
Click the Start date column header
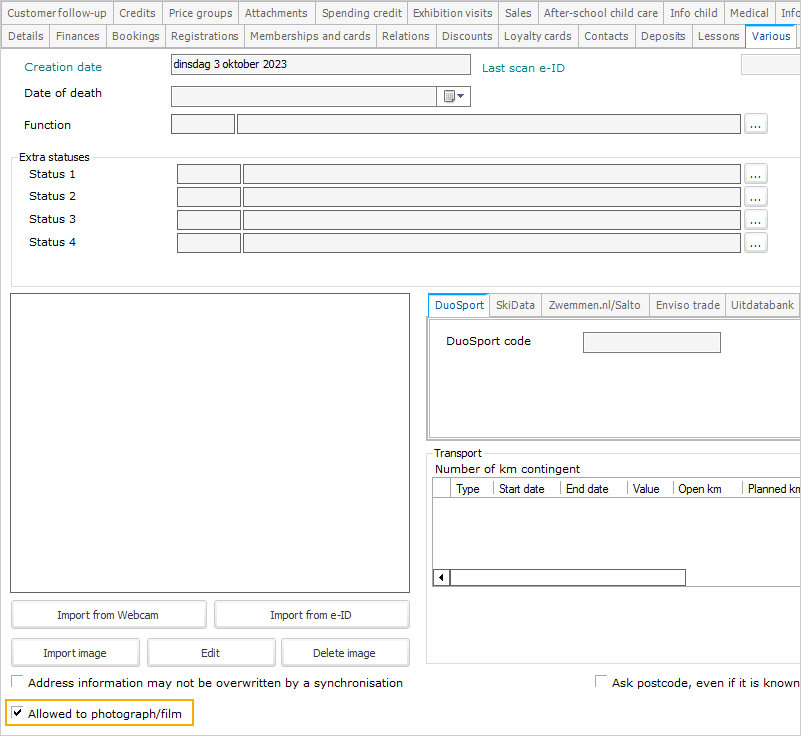[x=522, y=489]
